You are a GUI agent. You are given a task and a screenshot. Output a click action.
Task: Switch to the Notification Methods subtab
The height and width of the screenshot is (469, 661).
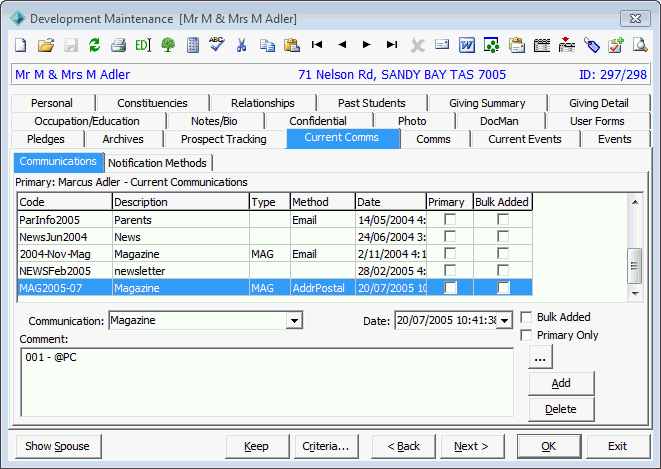(x=157, y=163)
